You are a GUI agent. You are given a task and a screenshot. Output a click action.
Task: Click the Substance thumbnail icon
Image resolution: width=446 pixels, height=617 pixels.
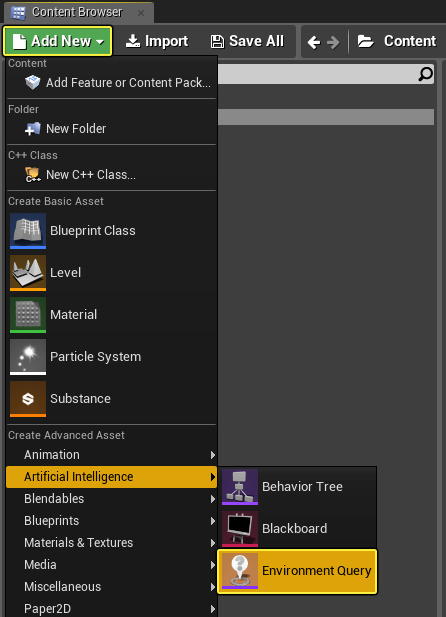click(x=28, y=399)
